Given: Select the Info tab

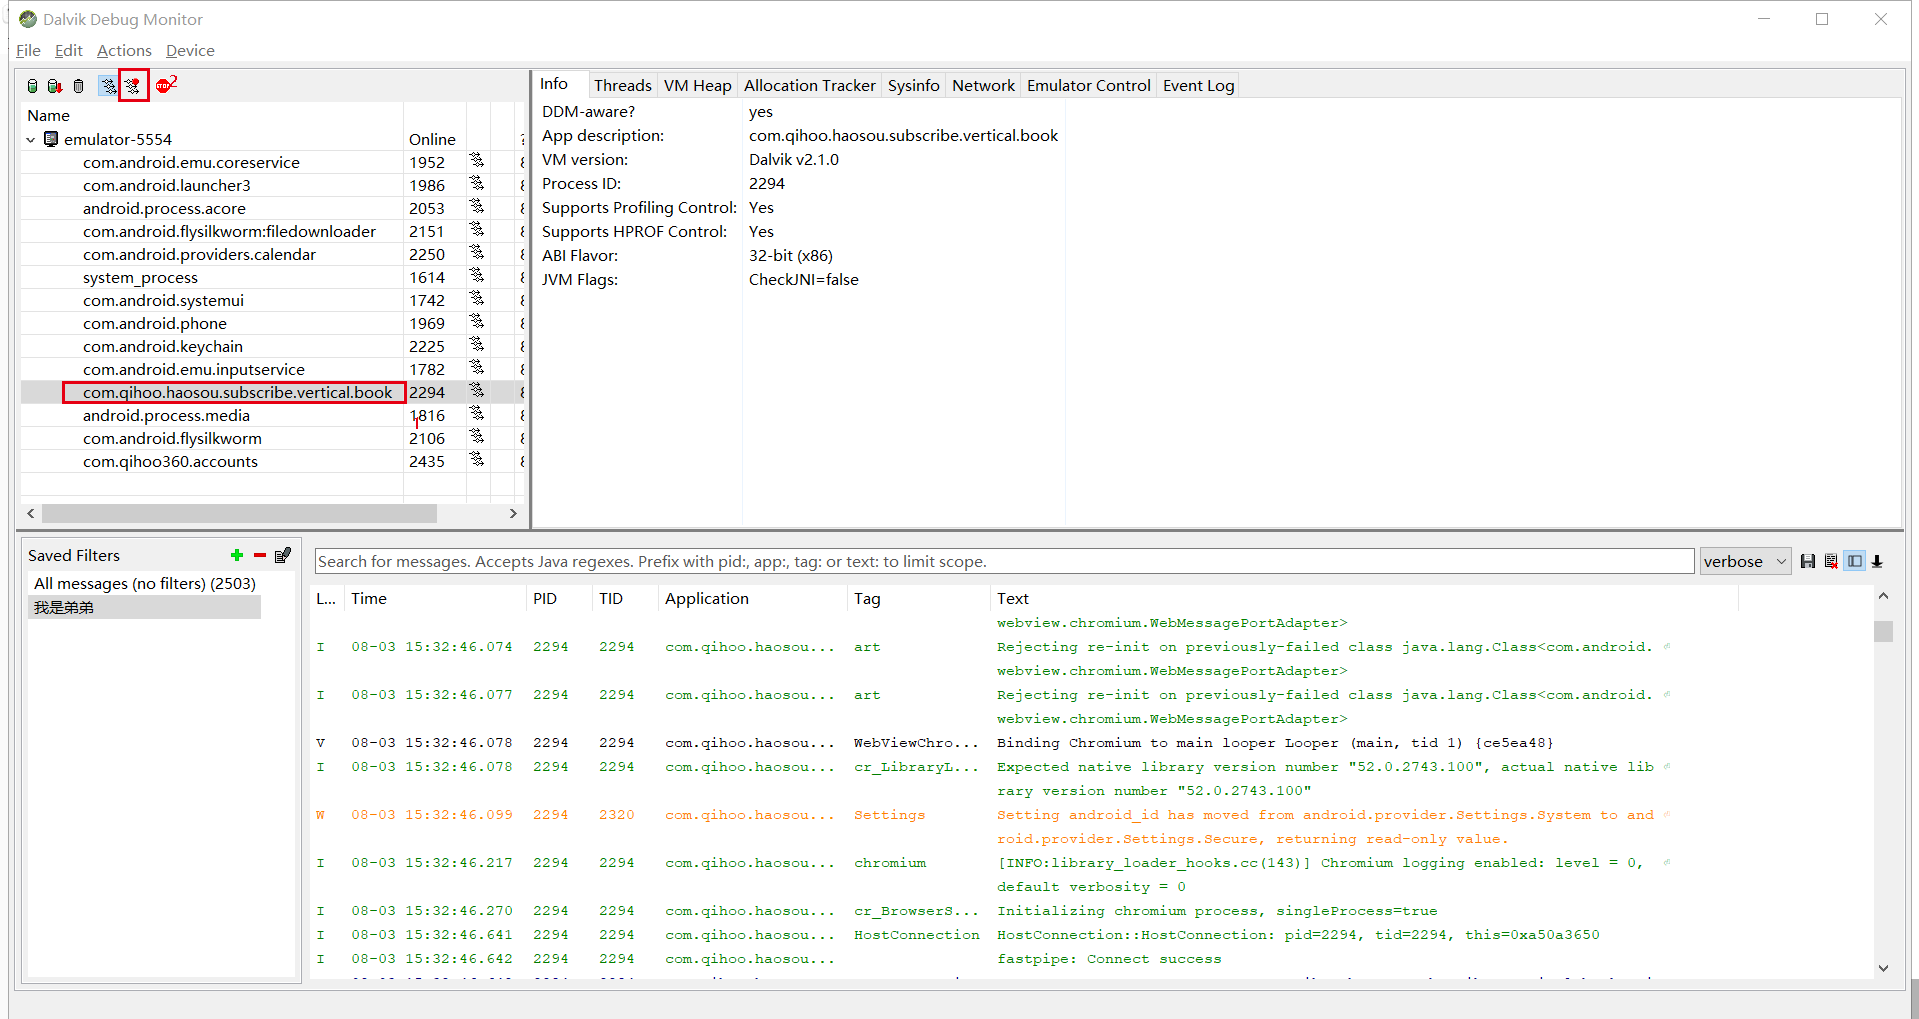Looking at the screenshot, I should click(x=554, y=84).
